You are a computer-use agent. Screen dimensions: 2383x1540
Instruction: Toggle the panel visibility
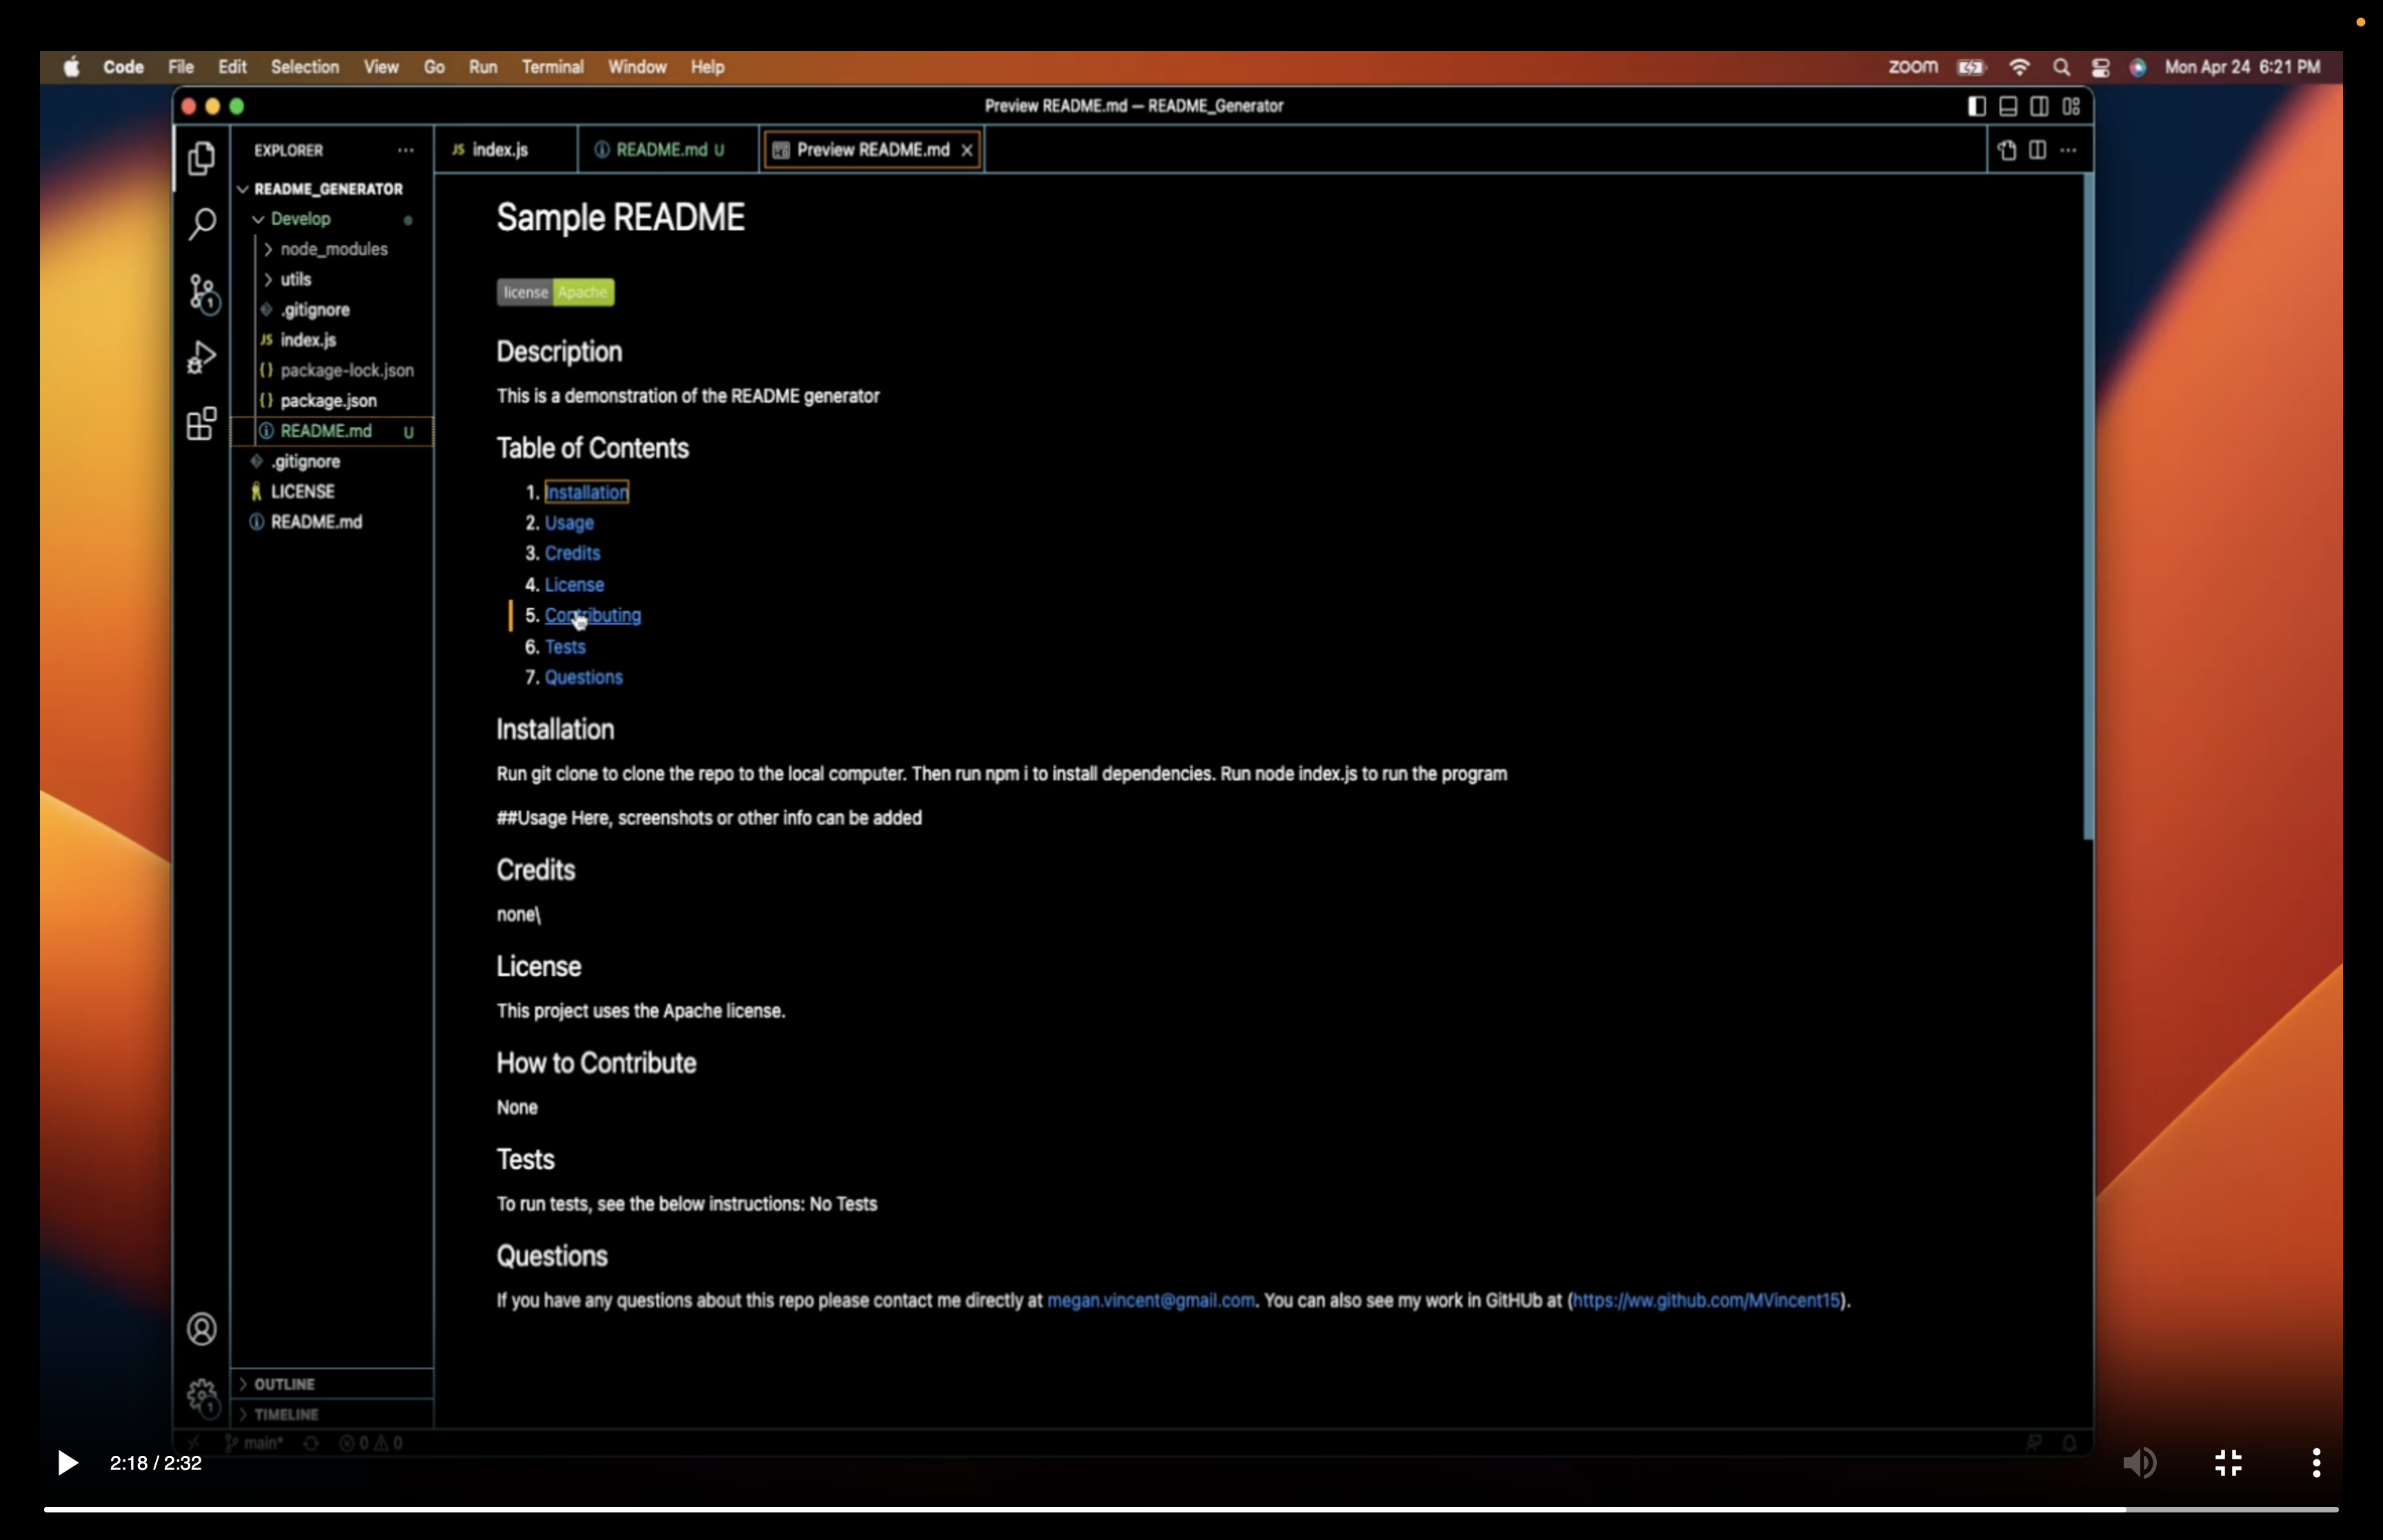[2007, 106]
